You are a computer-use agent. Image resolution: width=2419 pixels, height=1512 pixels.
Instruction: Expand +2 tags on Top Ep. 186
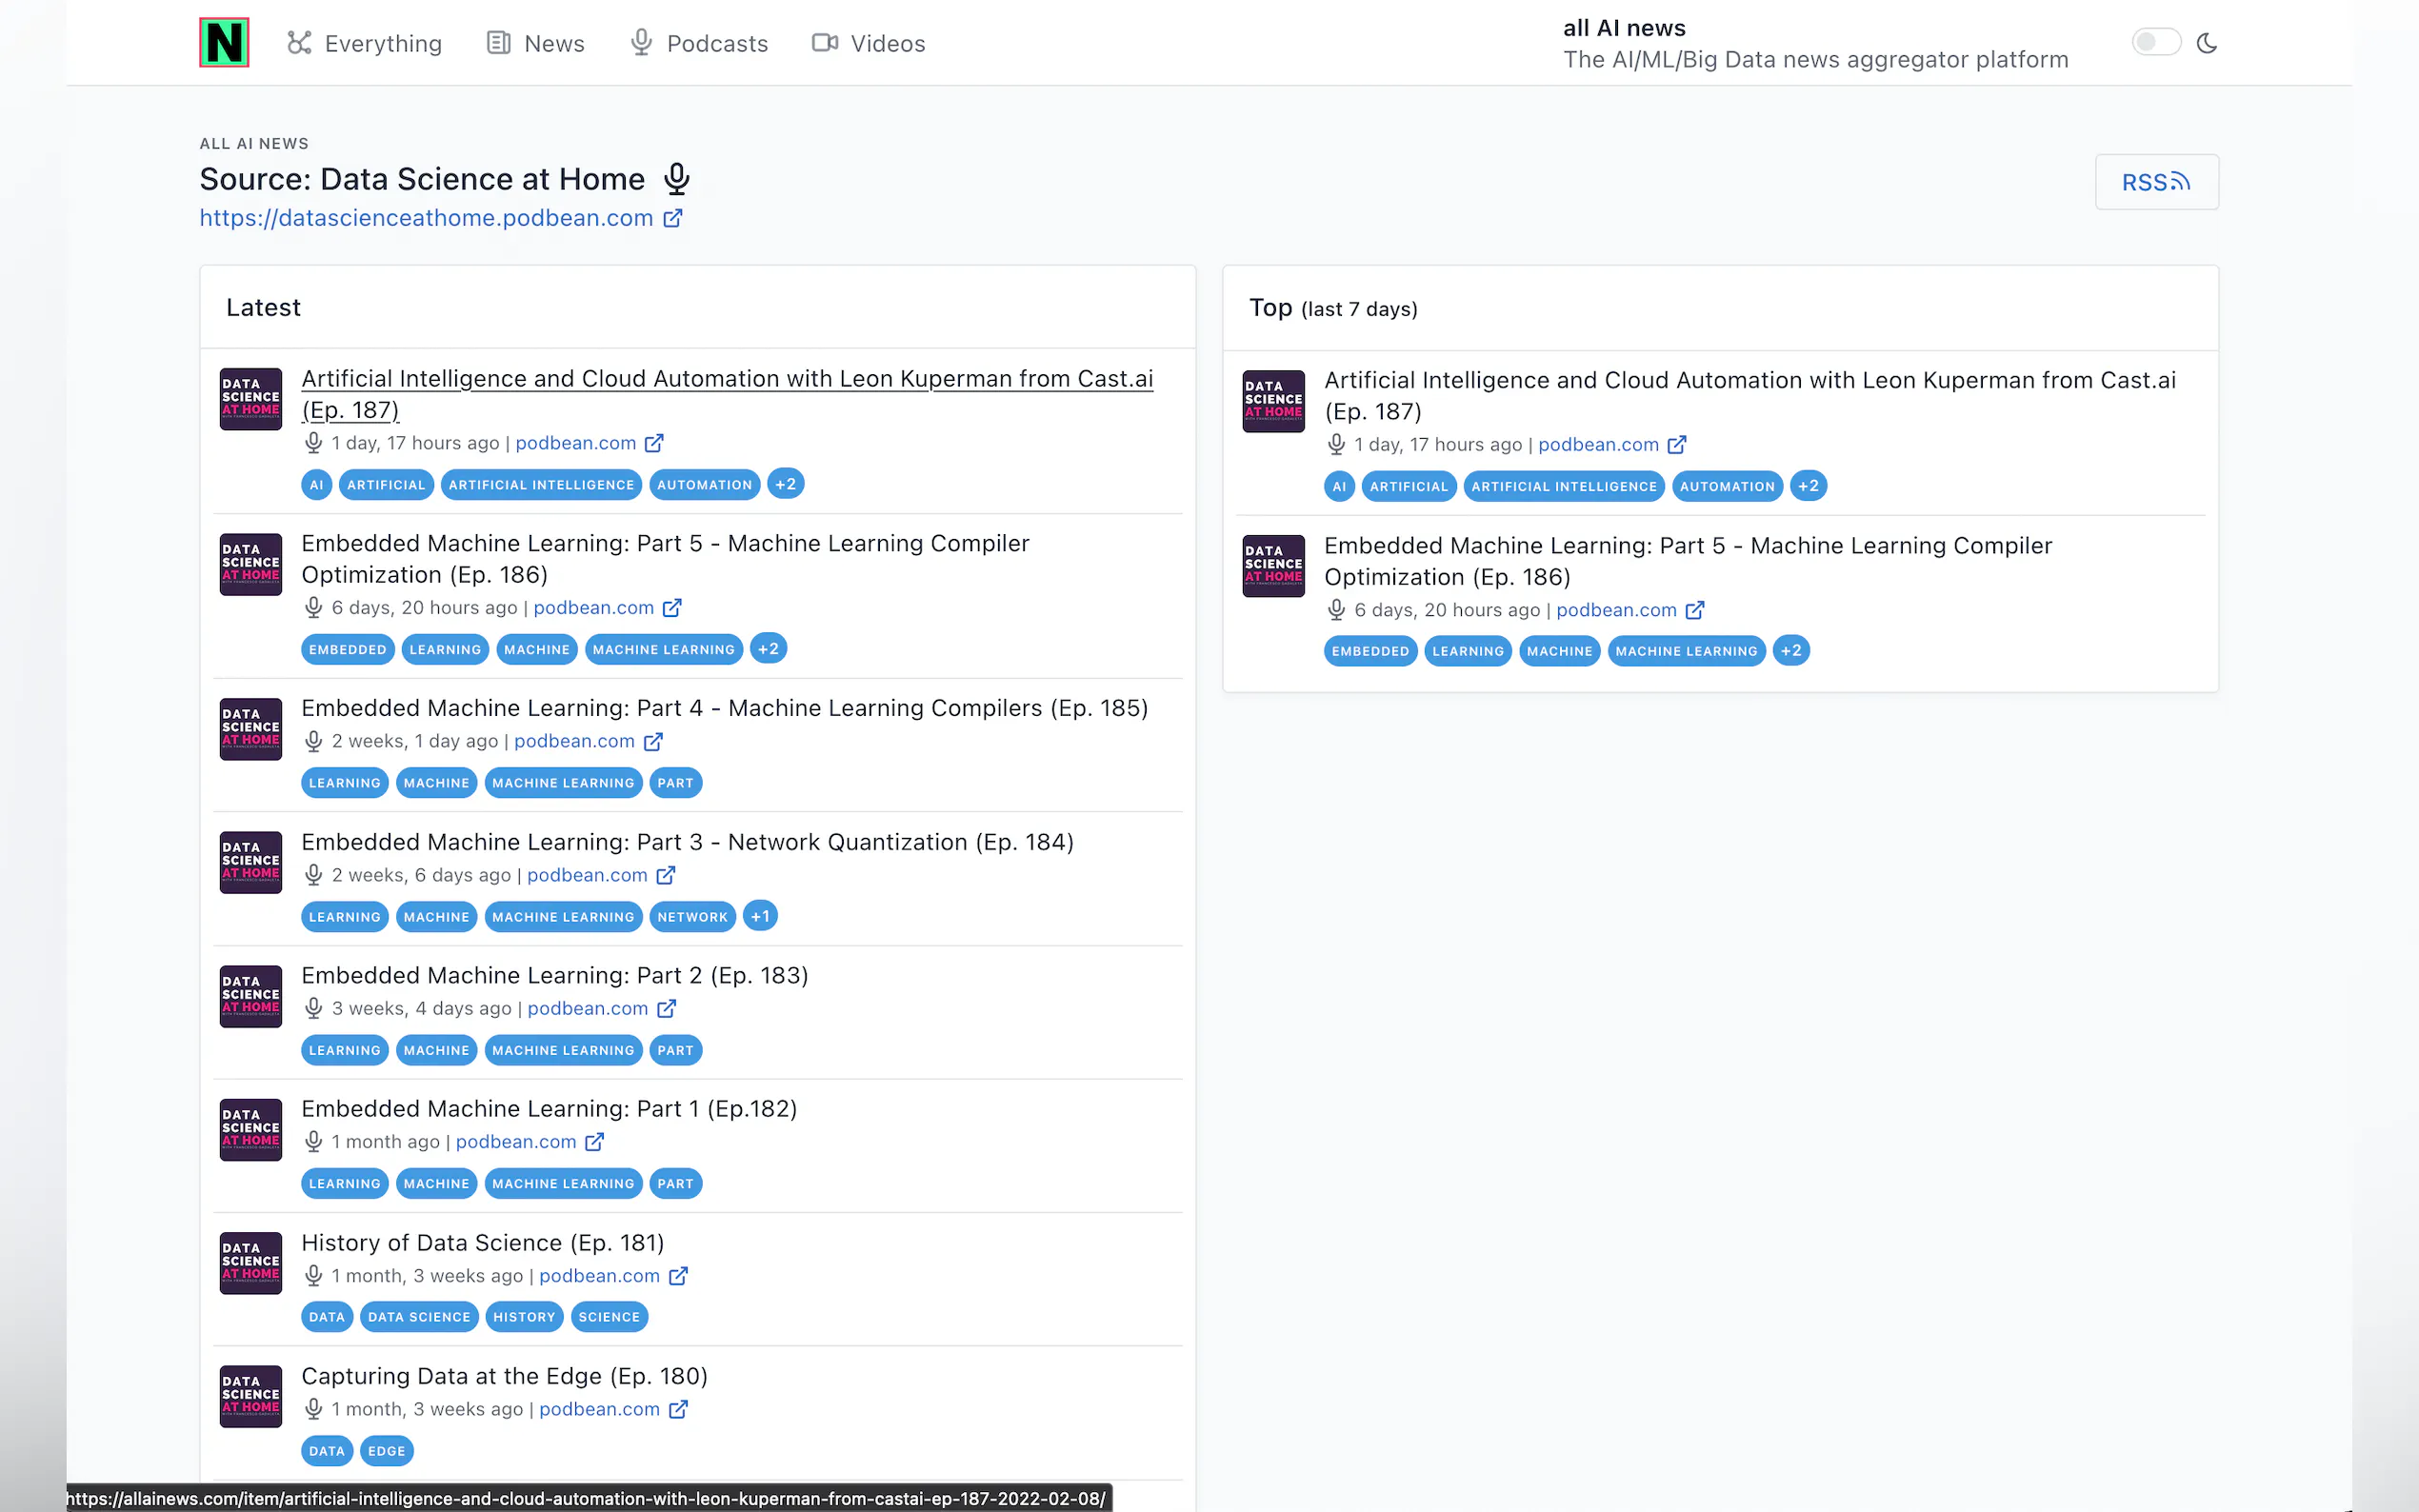tap(1791, 651)
